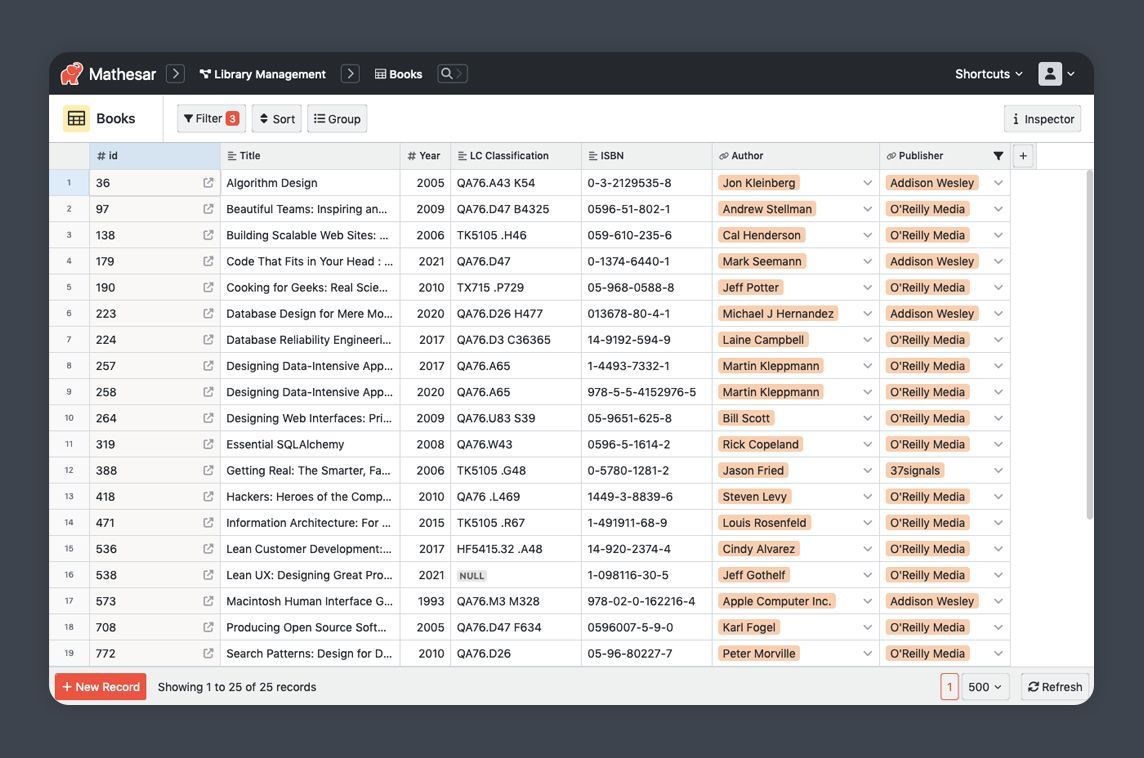The image size is (1144, 758).
Task: Open the Inspector panel
Action: [1043, 119]
